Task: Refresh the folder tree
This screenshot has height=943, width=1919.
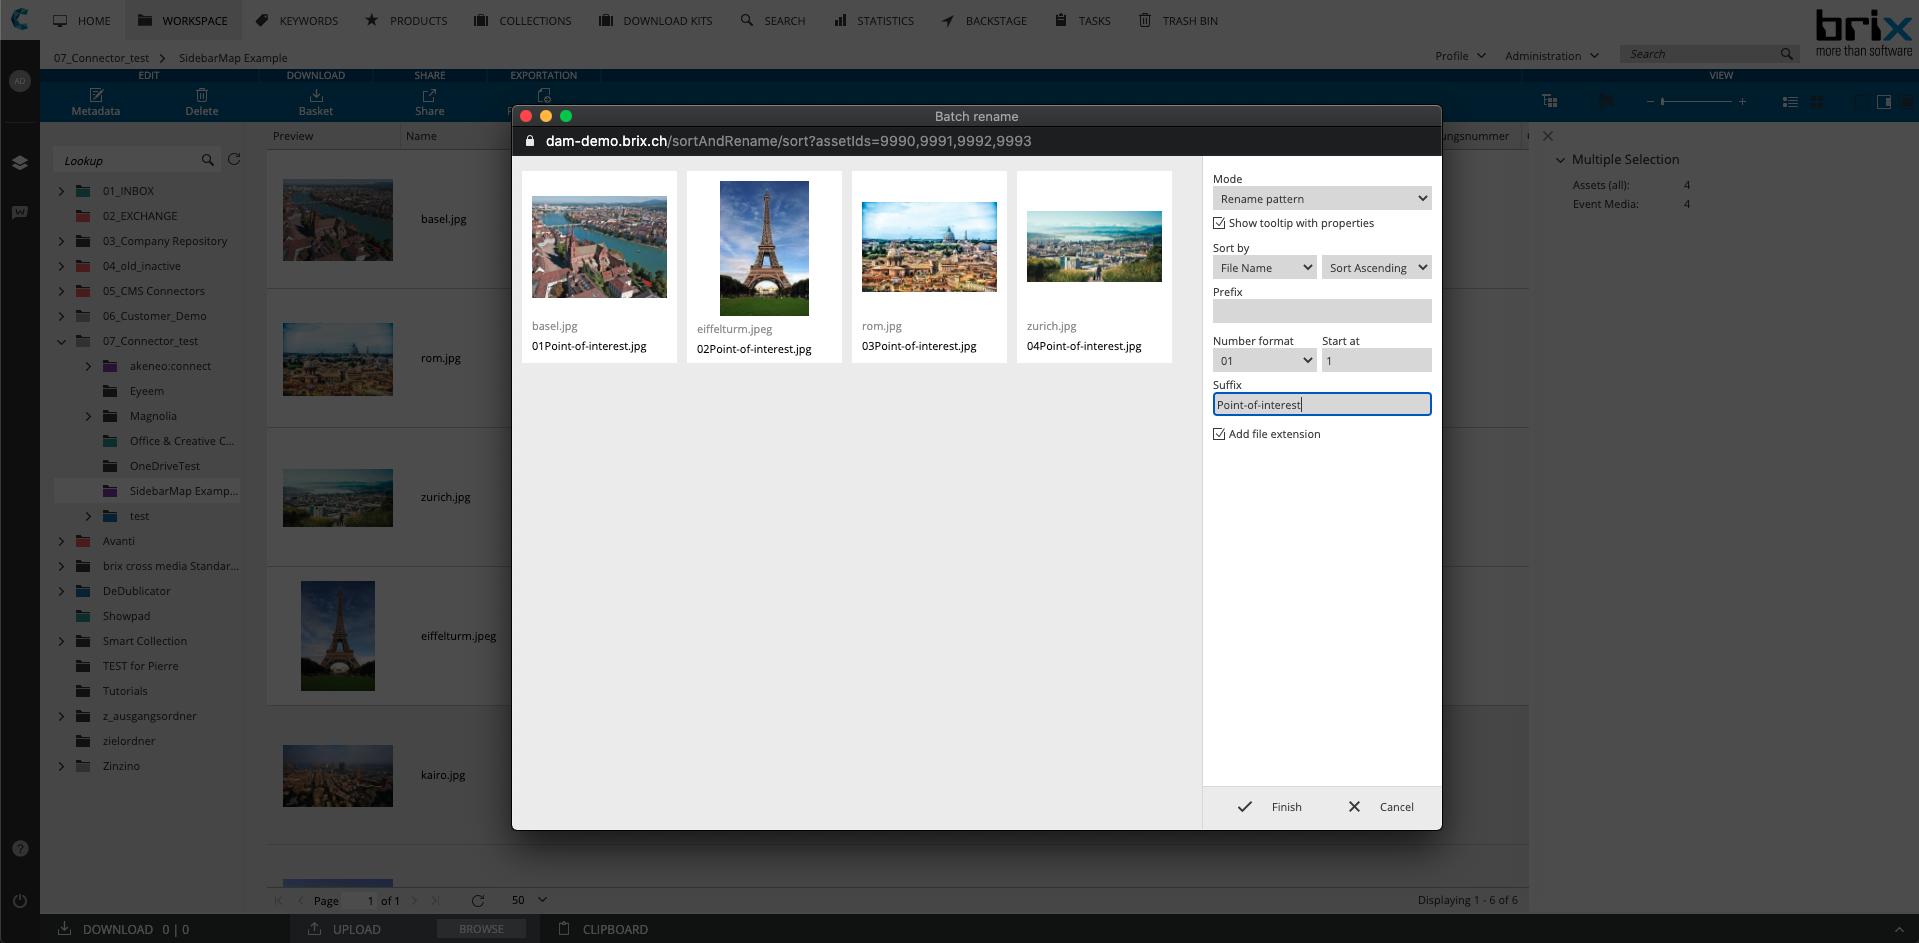Action: click(x=234, y=159)
